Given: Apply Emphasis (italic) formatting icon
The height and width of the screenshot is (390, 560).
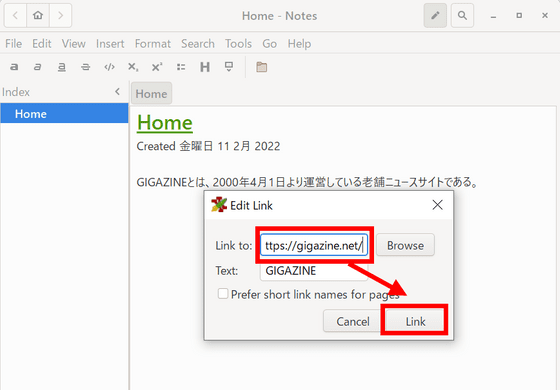Looking at the screenshot, I should (x=38, y=67).
